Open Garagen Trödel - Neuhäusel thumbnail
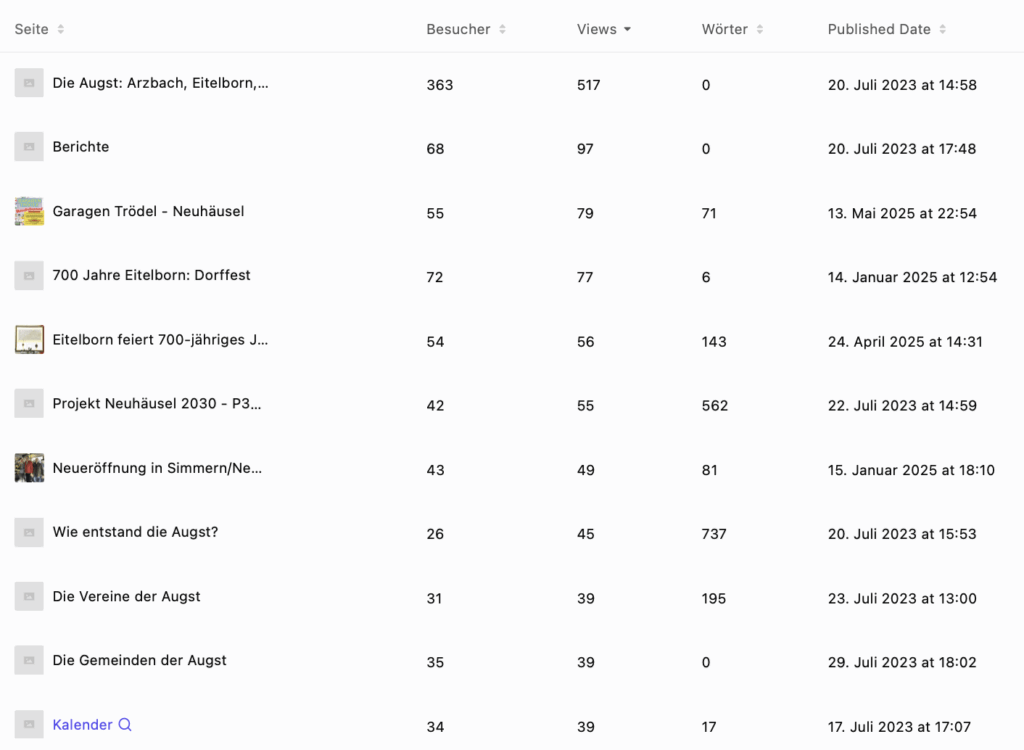The height and width of the screenshot is (750, 1024). point(29,211)
